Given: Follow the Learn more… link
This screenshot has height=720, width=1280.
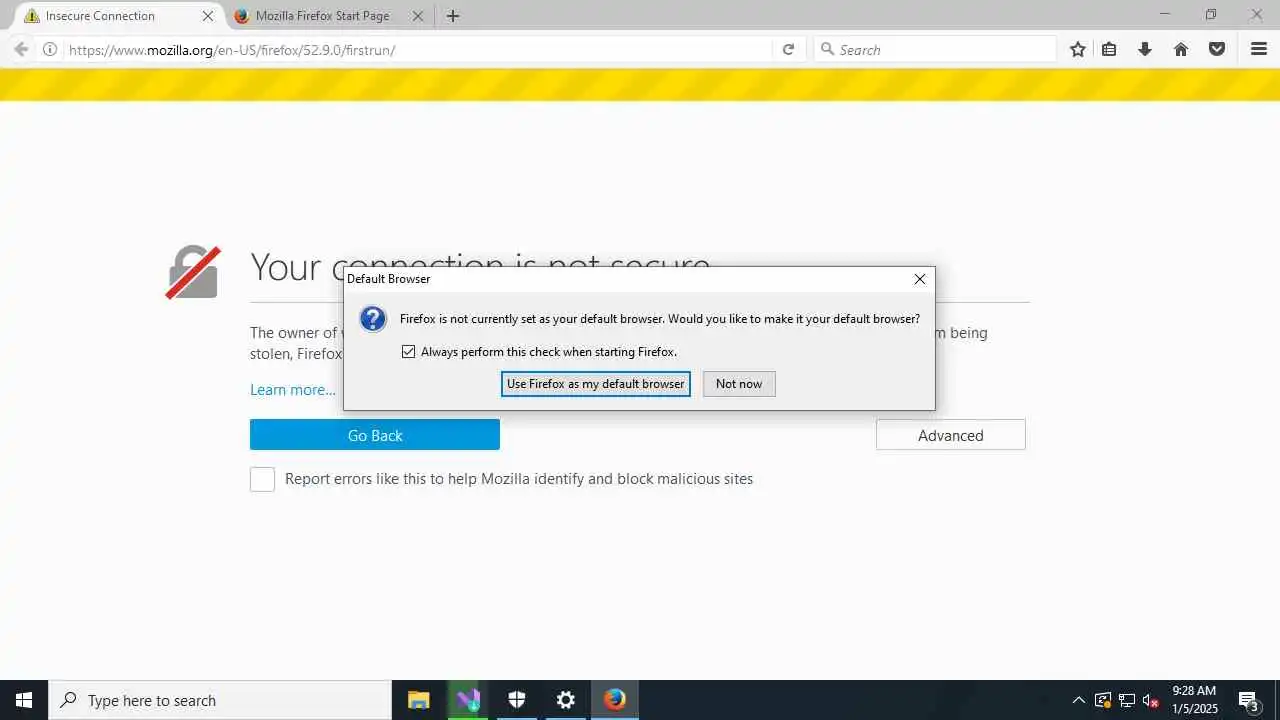Looking at the screenshot, I should point(293,390).
